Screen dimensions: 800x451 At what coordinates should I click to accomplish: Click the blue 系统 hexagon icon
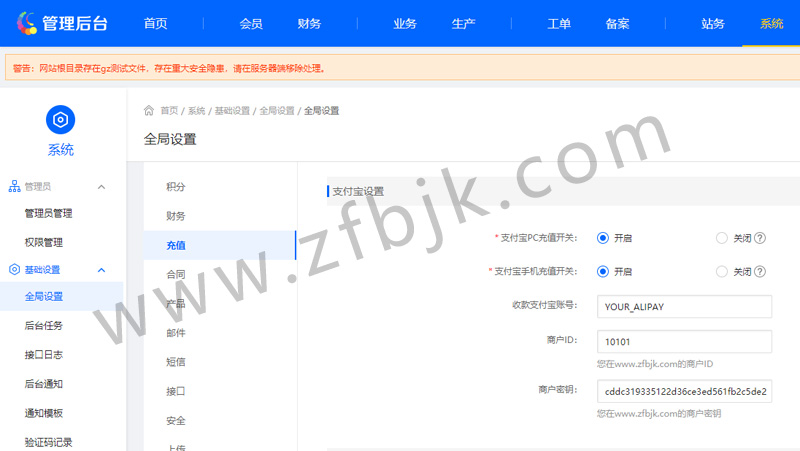(x=60, y=120)
